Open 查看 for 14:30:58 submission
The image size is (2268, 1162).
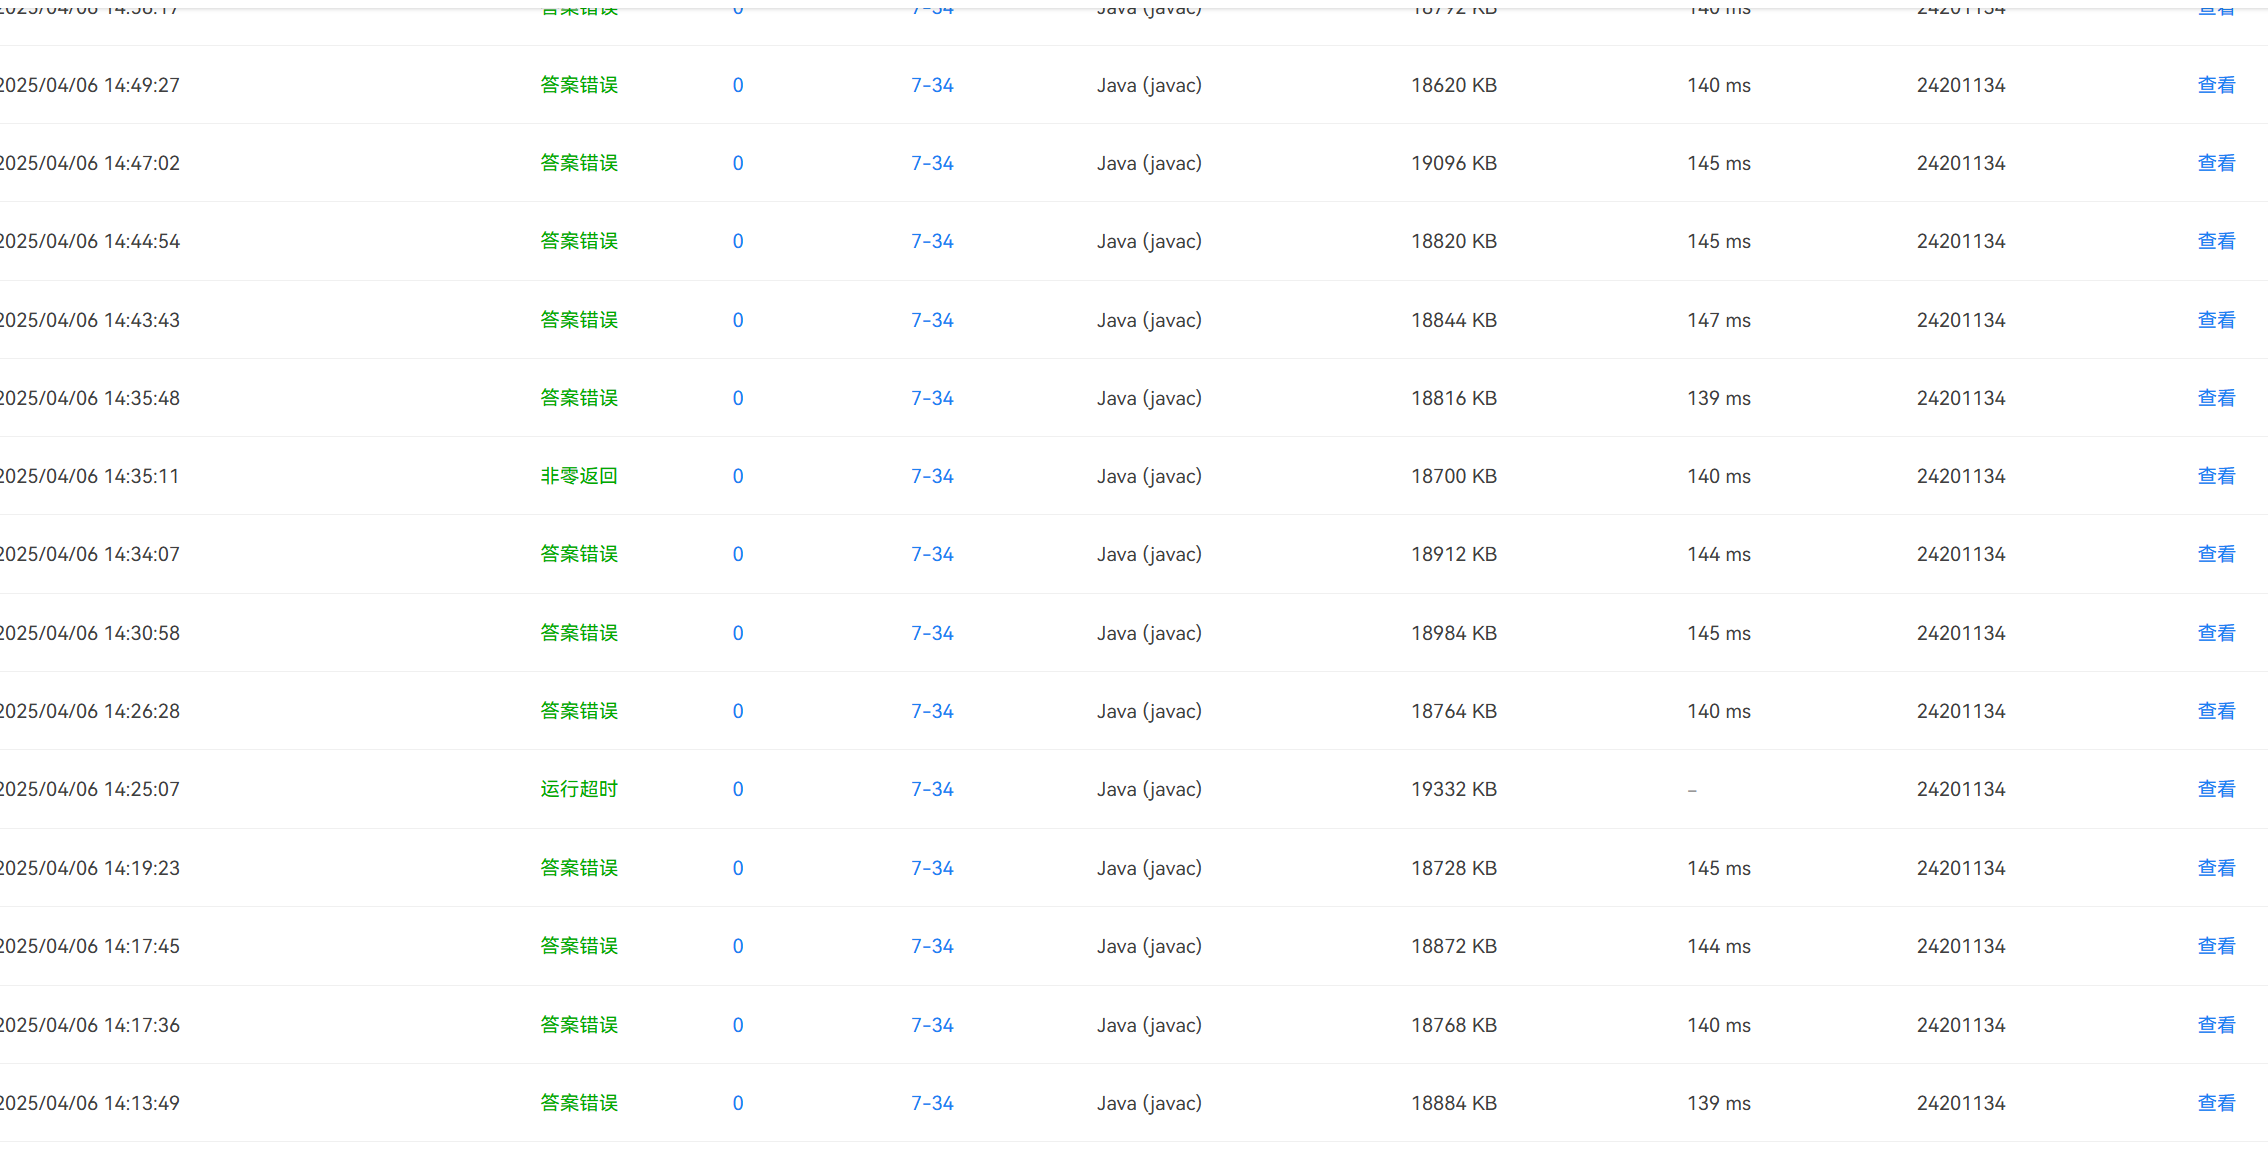(2215, 633)
